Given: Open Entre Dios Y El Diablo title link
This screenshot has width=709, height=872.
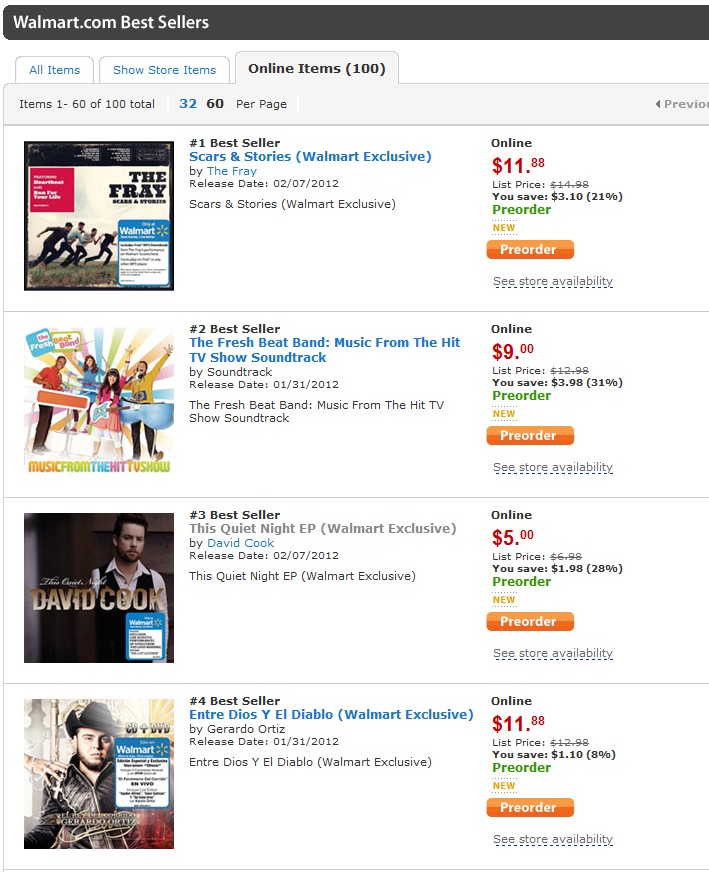Looking at the screenshot, I should pyautogui.click(x=331, y=715).
